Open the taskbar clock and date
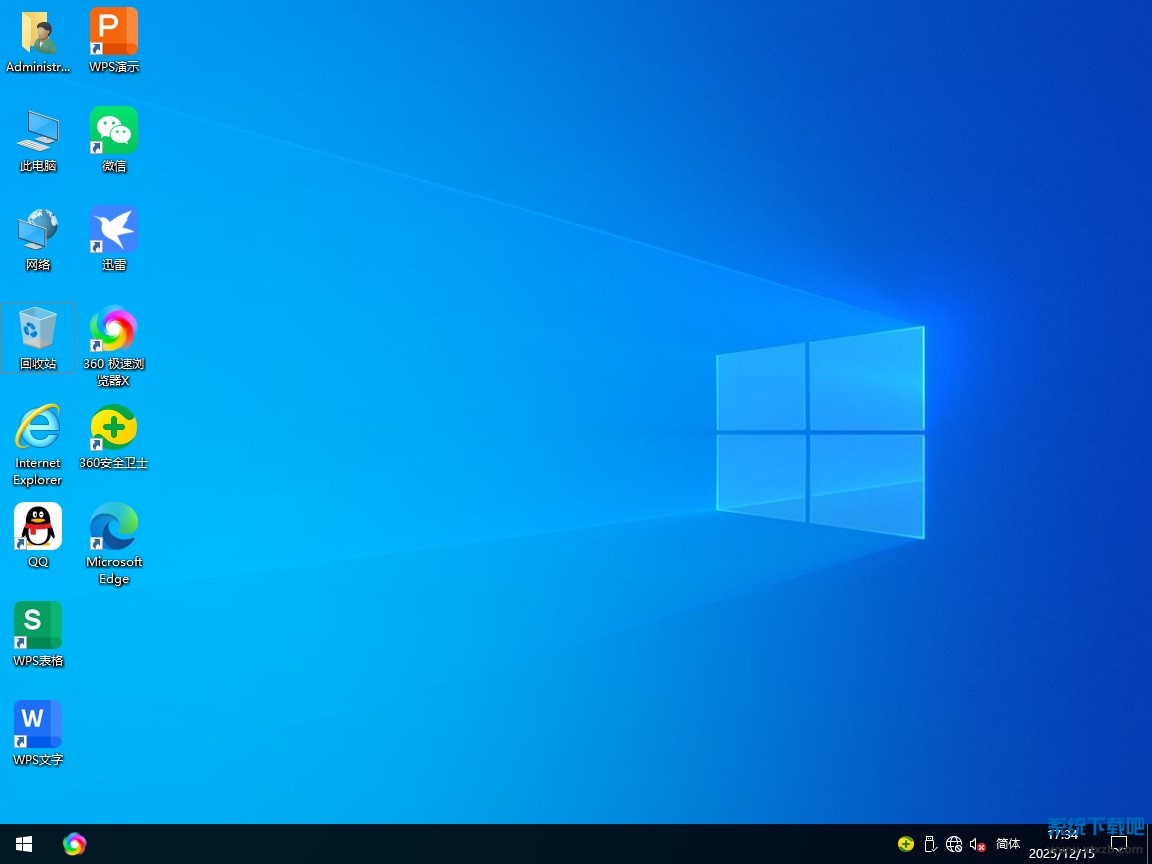 point(1062,844)
